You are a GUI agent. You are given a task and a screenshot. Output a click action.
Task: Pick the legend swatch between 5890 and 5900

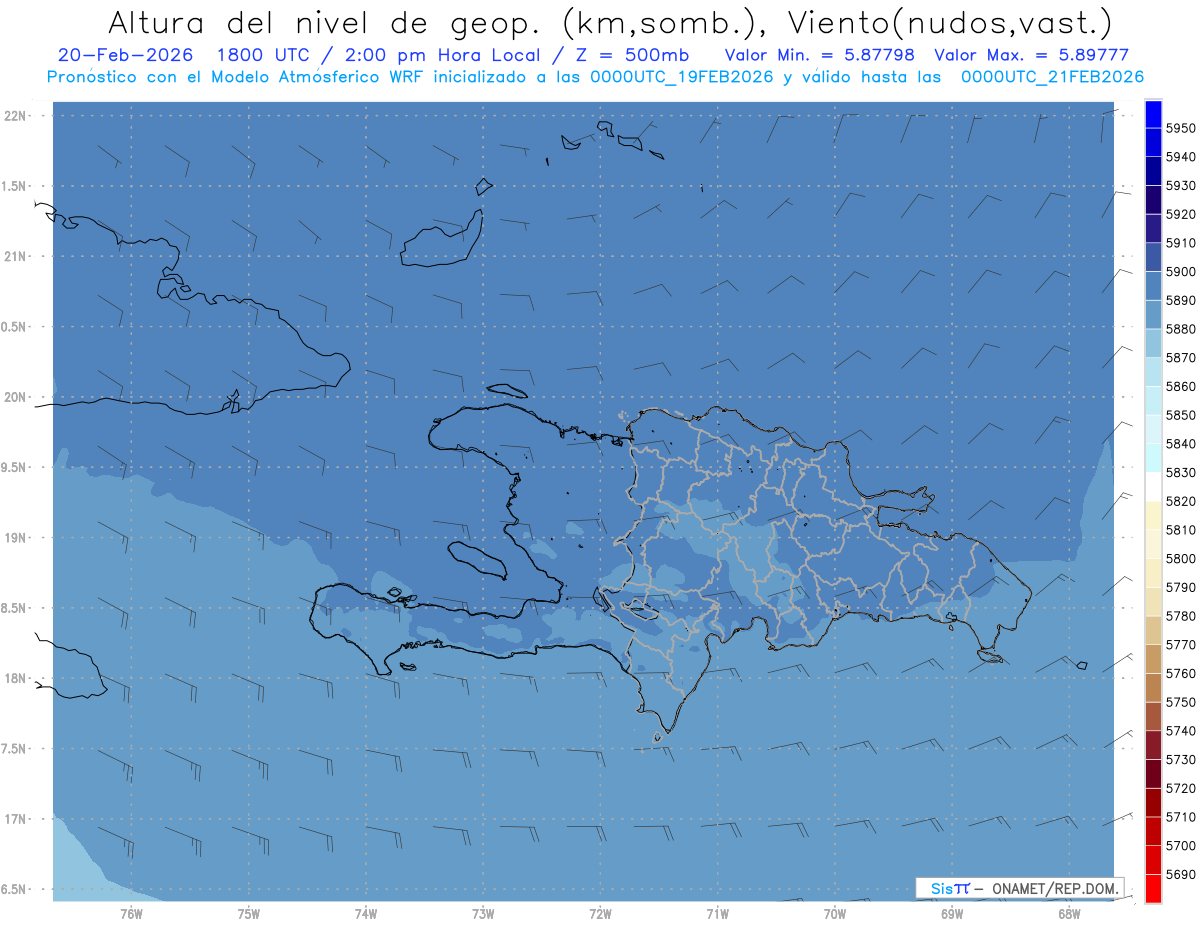click(1152, 287)
